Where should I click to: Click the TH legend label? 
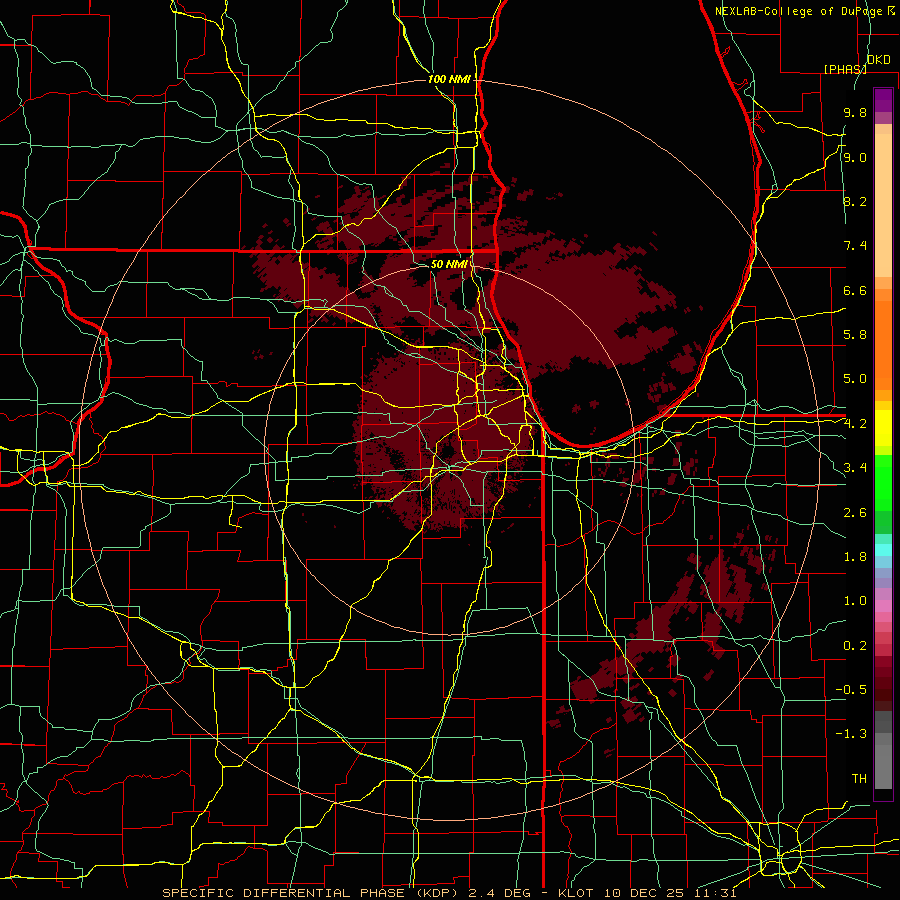tap(859, 779)
